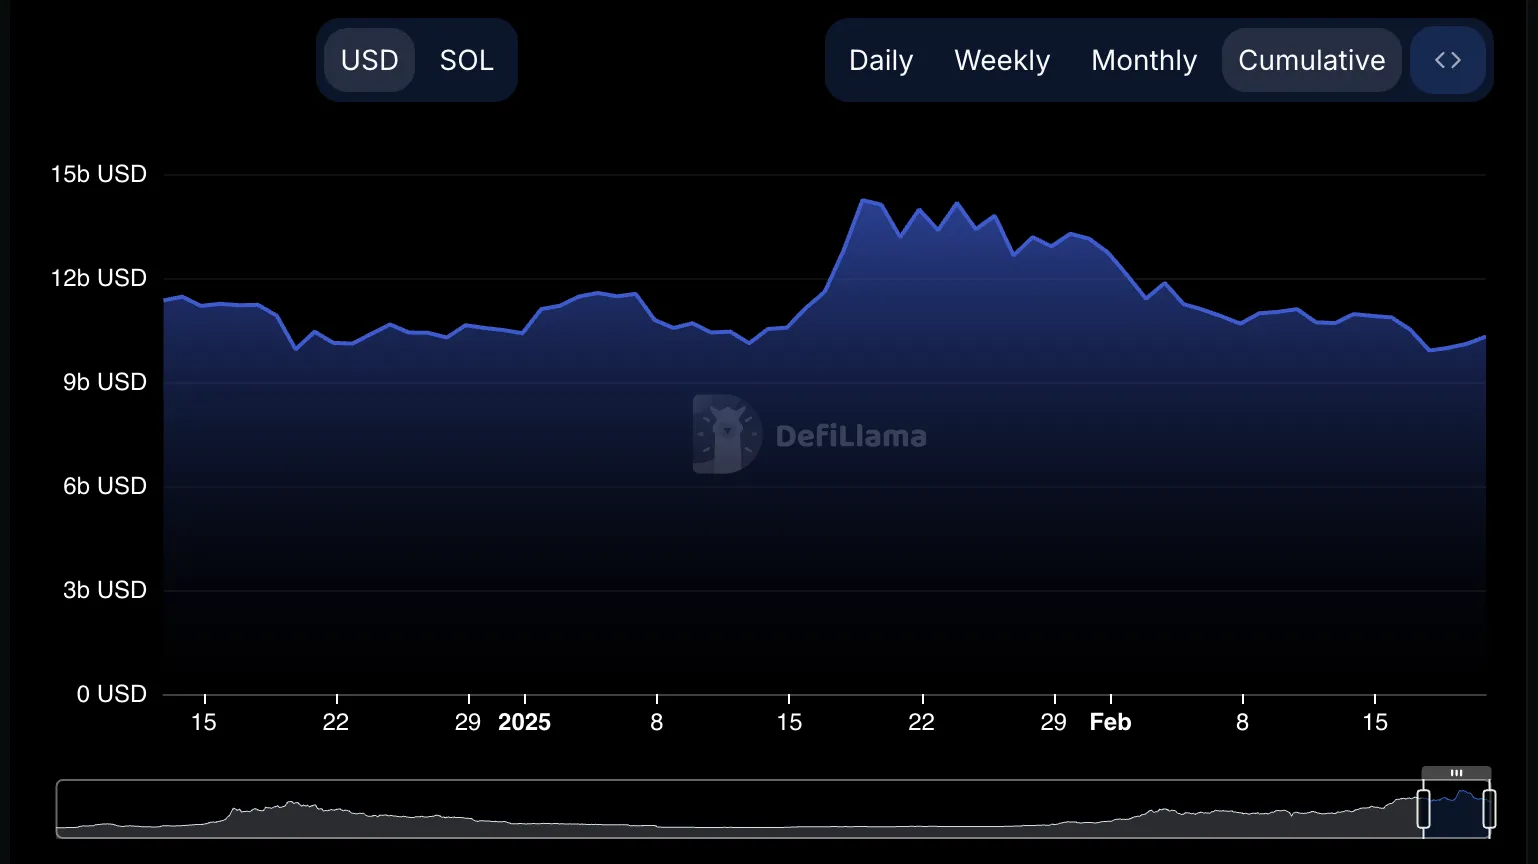Click the range window's top grip bar

(1456, 773)
